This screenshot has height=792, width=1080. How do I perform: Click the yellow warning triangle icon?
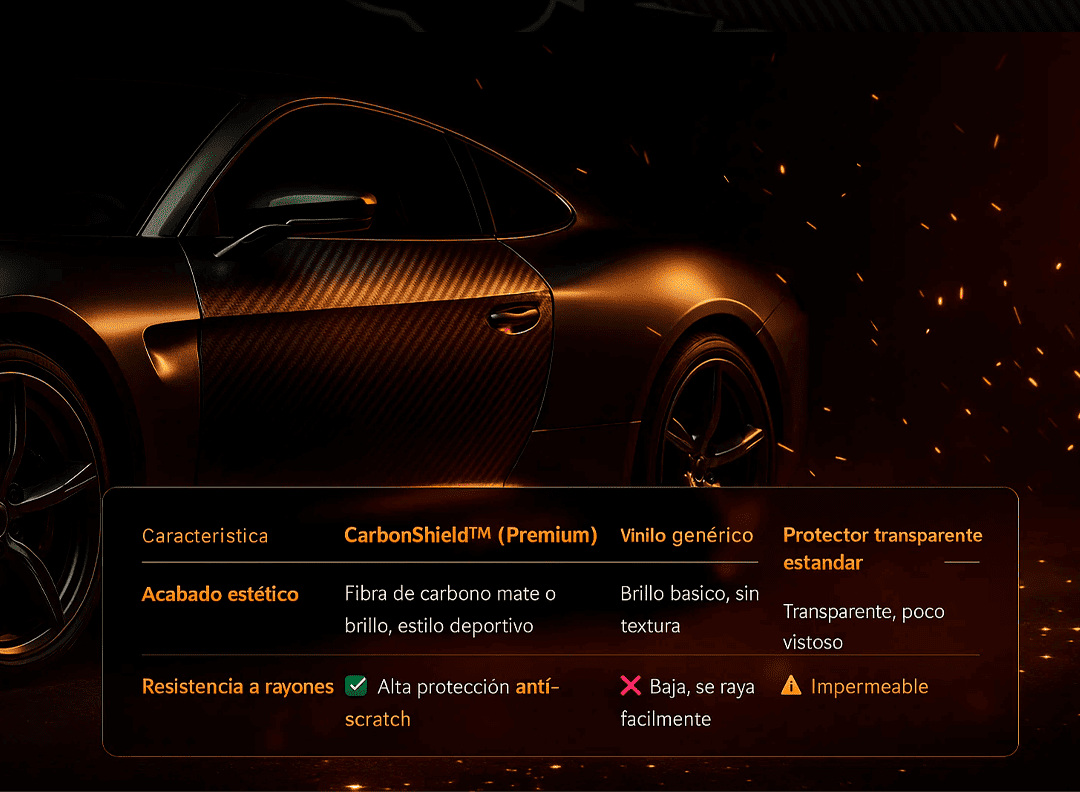(791, 686)
